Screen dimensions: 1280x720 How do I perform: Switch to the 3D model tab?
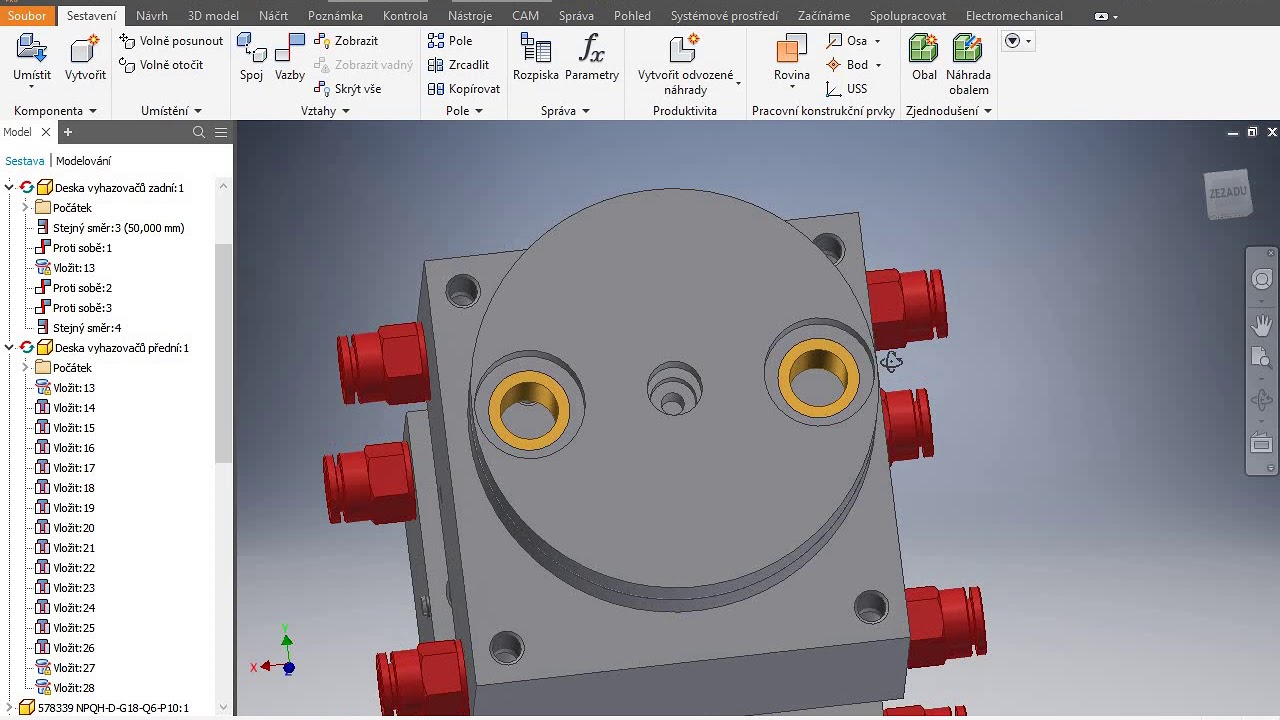coord(213,16)
